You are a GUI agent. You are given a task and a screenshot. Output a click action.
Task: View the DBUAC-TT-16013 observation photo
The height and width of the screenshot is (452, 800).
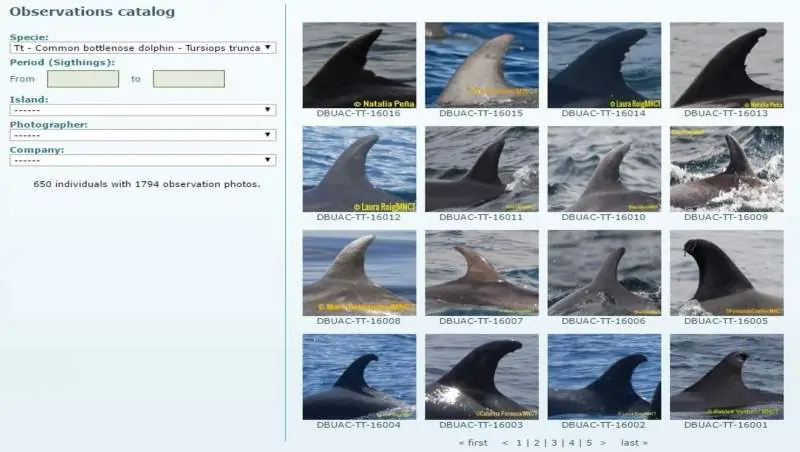726,65
